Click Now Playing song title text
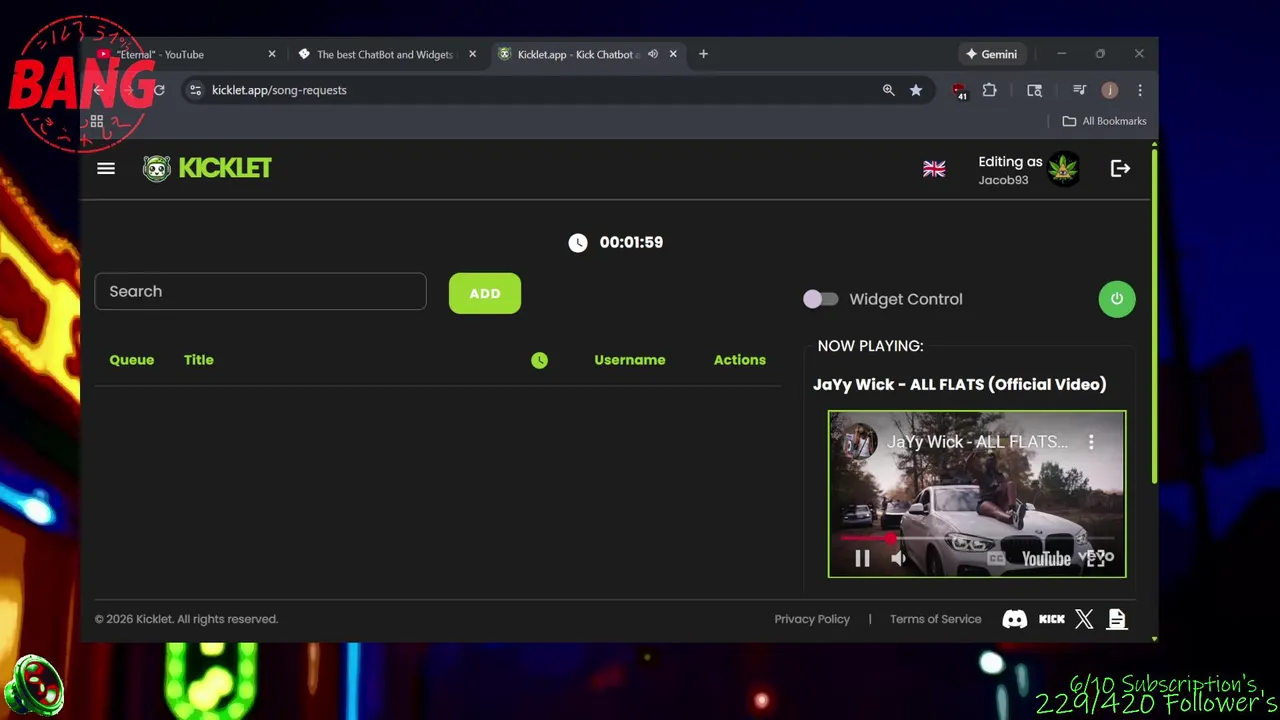The height and width of the screenshot is (720, 1280). (960, 384)
